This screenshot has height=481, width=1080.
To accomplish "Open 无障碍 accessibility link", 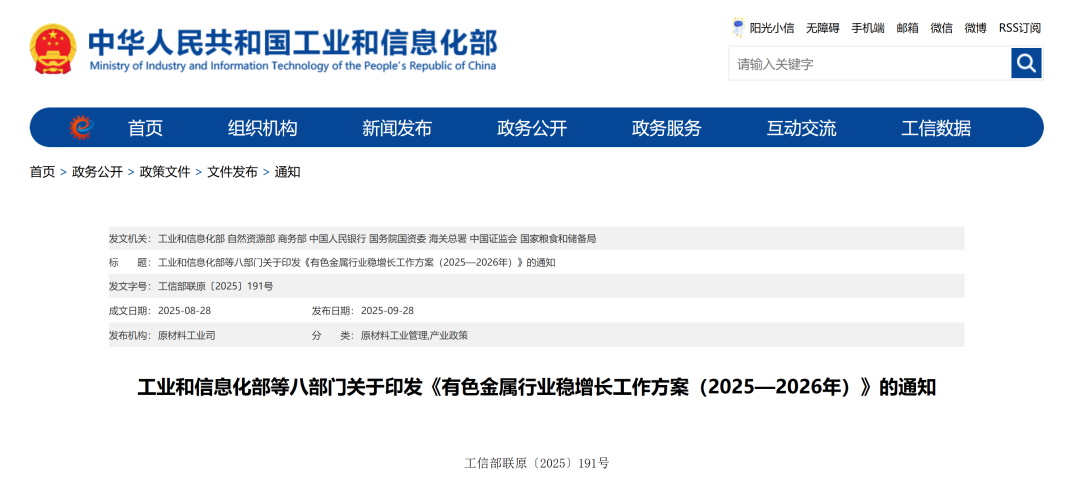I will (823, 28).
